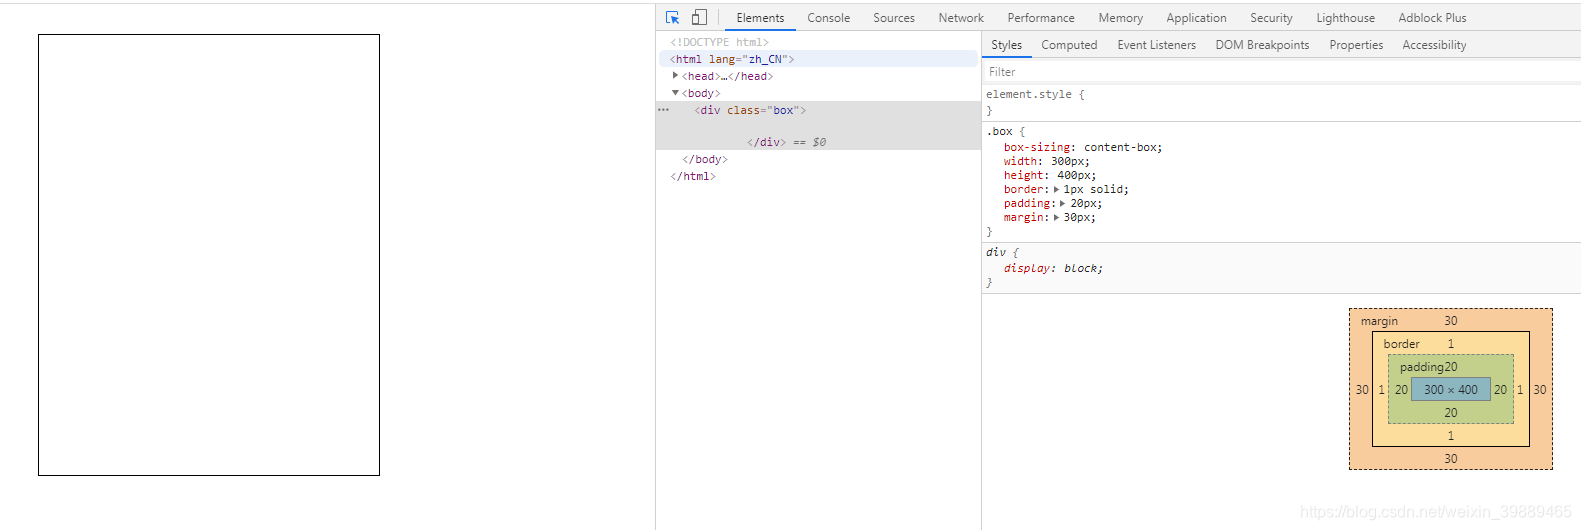Image resolution: width=1581 pixels, height=530 pixels.
Task: Click the .box selector in the styles
Action: (999, 131)
